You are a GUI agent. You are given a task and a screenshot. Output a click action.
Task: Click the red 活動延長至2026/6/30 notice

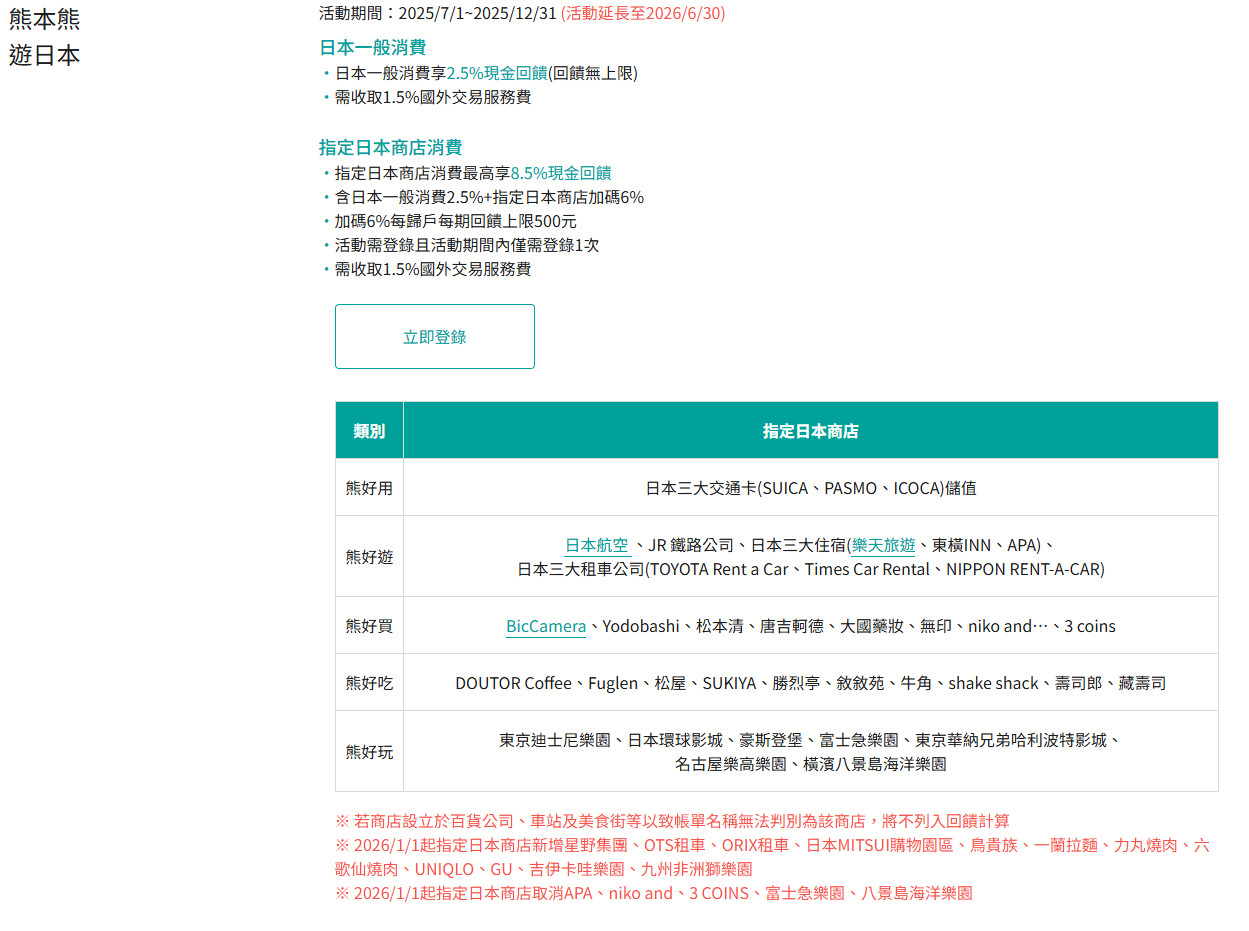[643, 13]
